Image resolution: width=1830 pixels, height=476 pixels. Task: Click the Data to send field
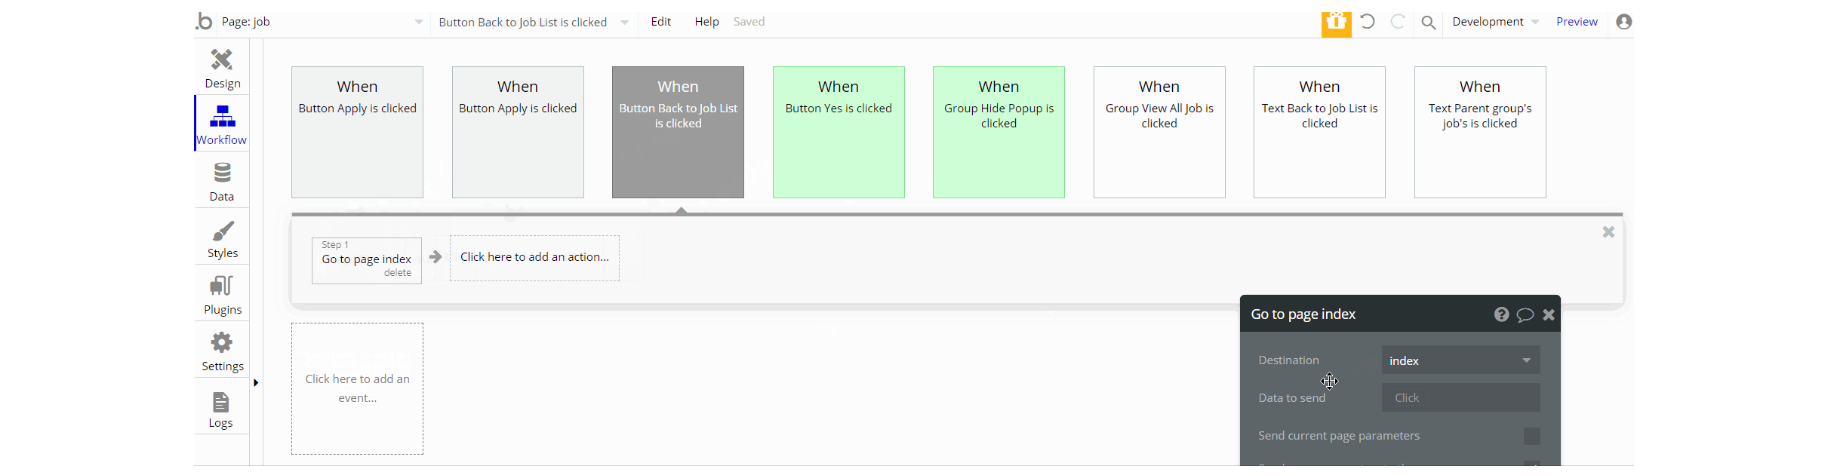coord(1460,398)
